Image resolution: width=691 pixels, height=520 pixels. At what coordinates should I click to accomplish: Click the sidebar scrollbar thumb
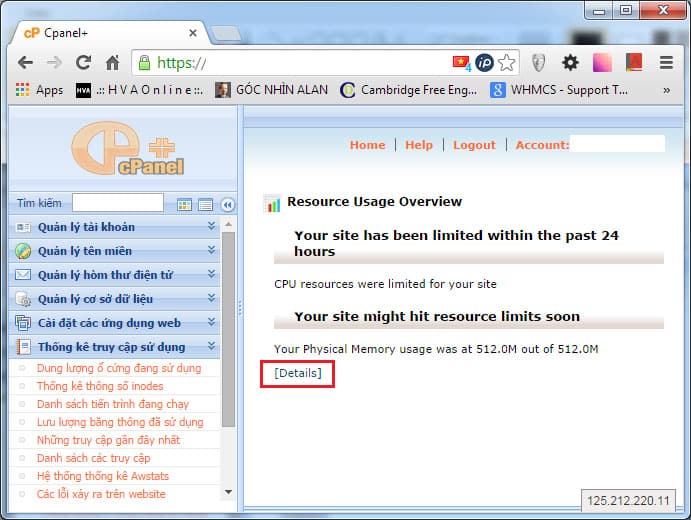tap(228, 329)
